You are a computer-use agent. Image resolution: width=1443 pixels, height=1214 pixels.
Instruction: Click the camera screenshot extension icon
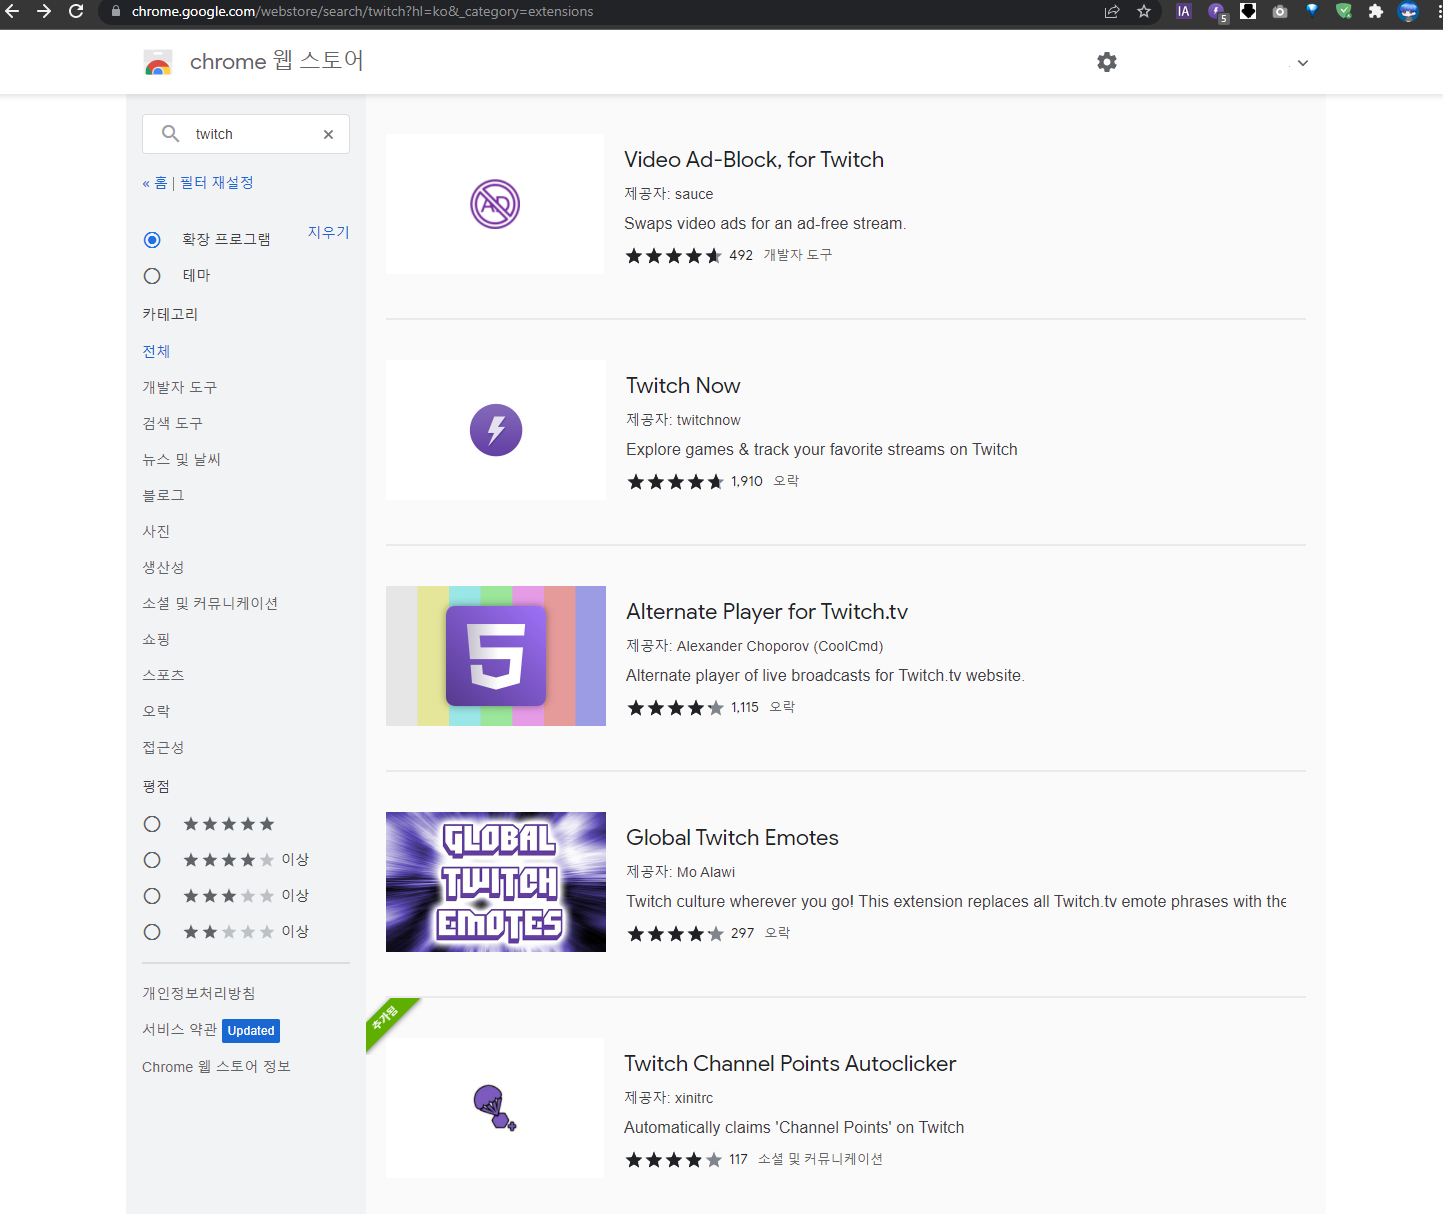[x=1280, y=11]
